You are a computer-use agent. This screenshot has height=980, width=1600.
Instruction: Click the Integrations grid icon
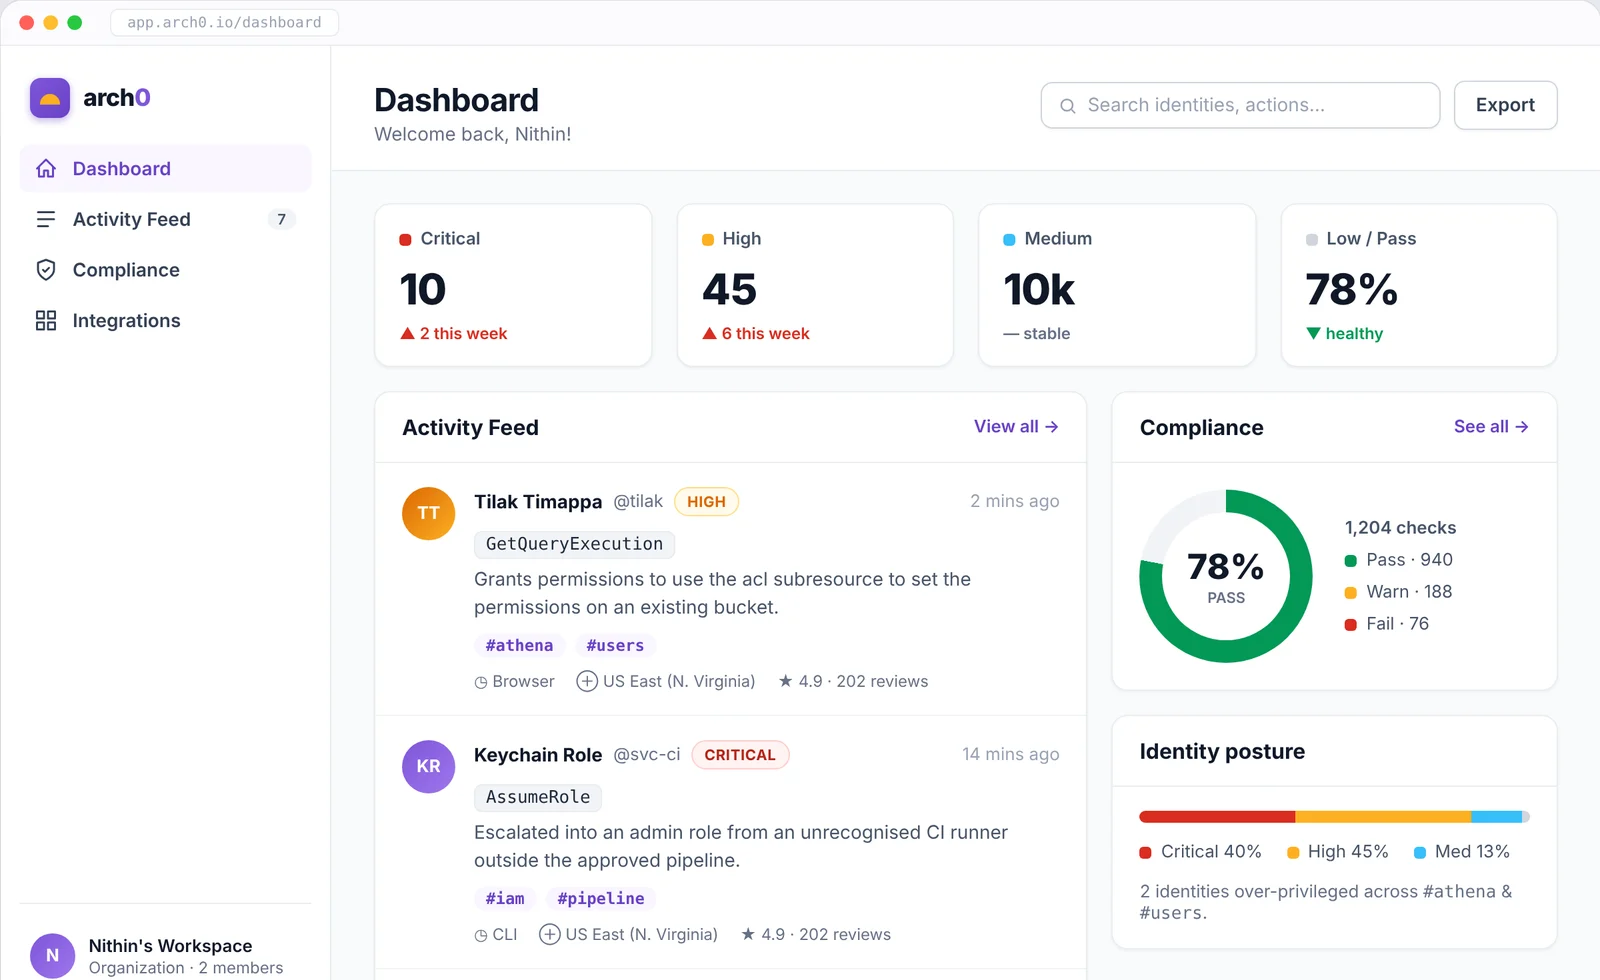click(x=46, y=321)
